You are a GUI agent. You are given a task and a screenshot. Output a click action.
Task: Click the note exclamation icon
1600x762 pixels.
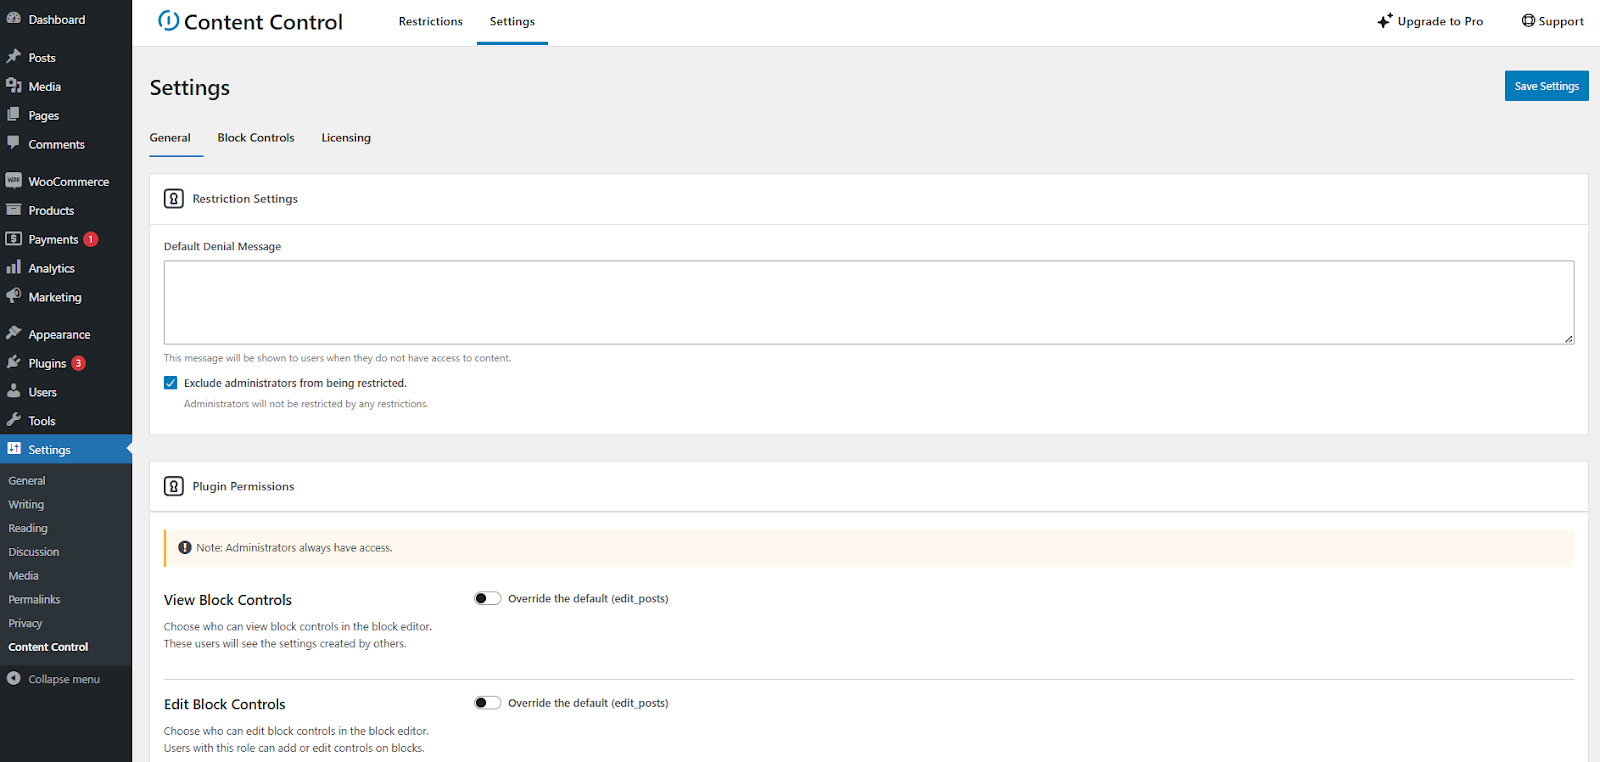click(x=185, y=547)
